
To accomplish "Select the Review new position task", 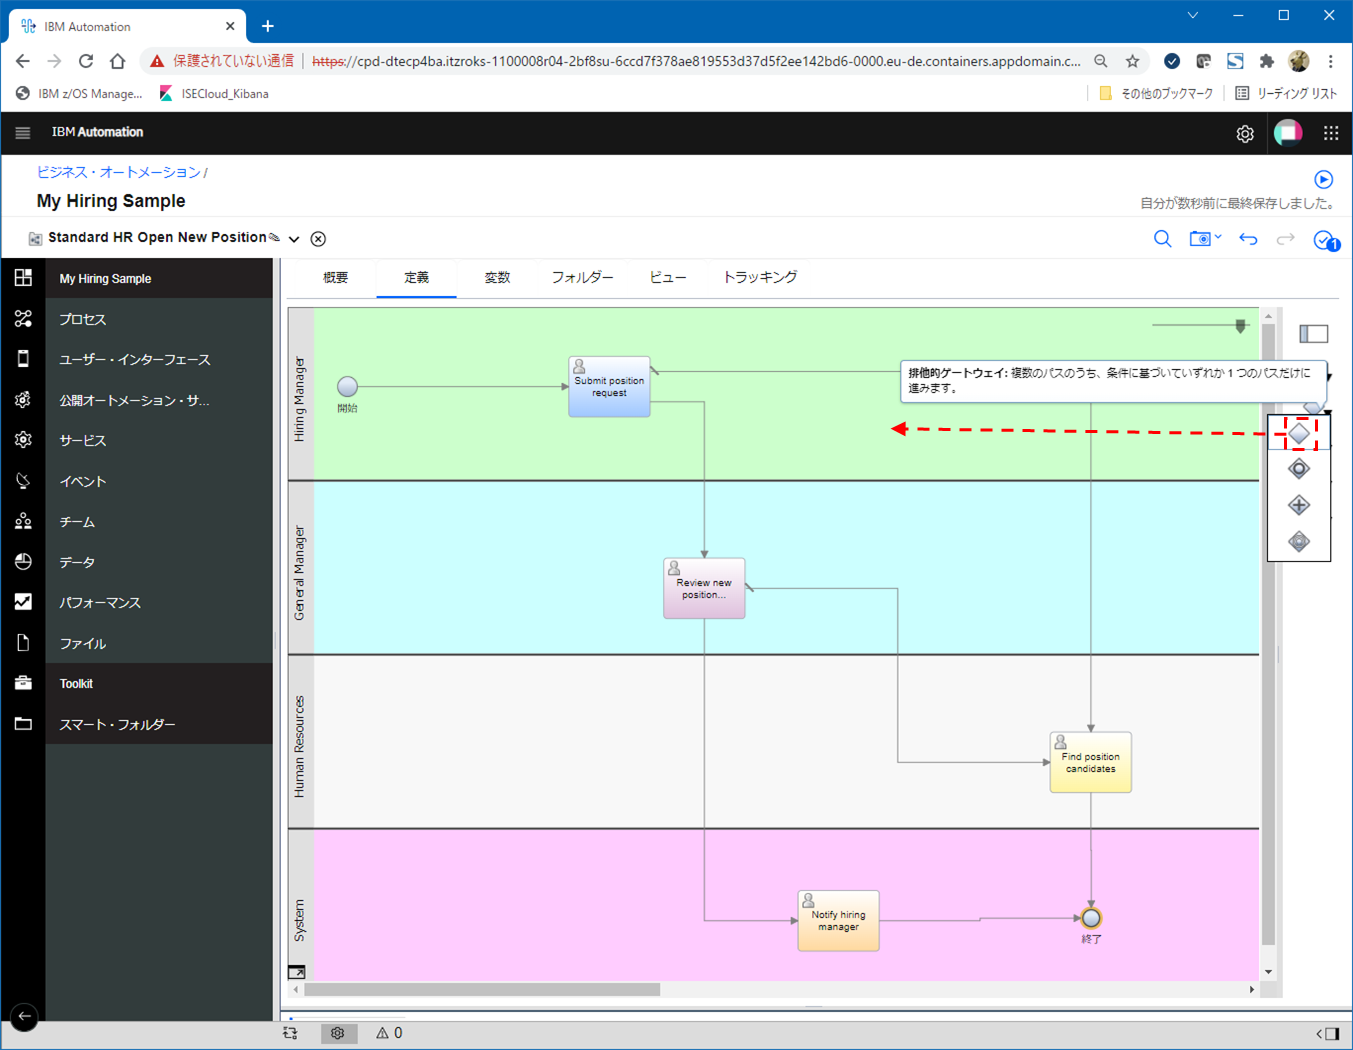I will [704, 588].
